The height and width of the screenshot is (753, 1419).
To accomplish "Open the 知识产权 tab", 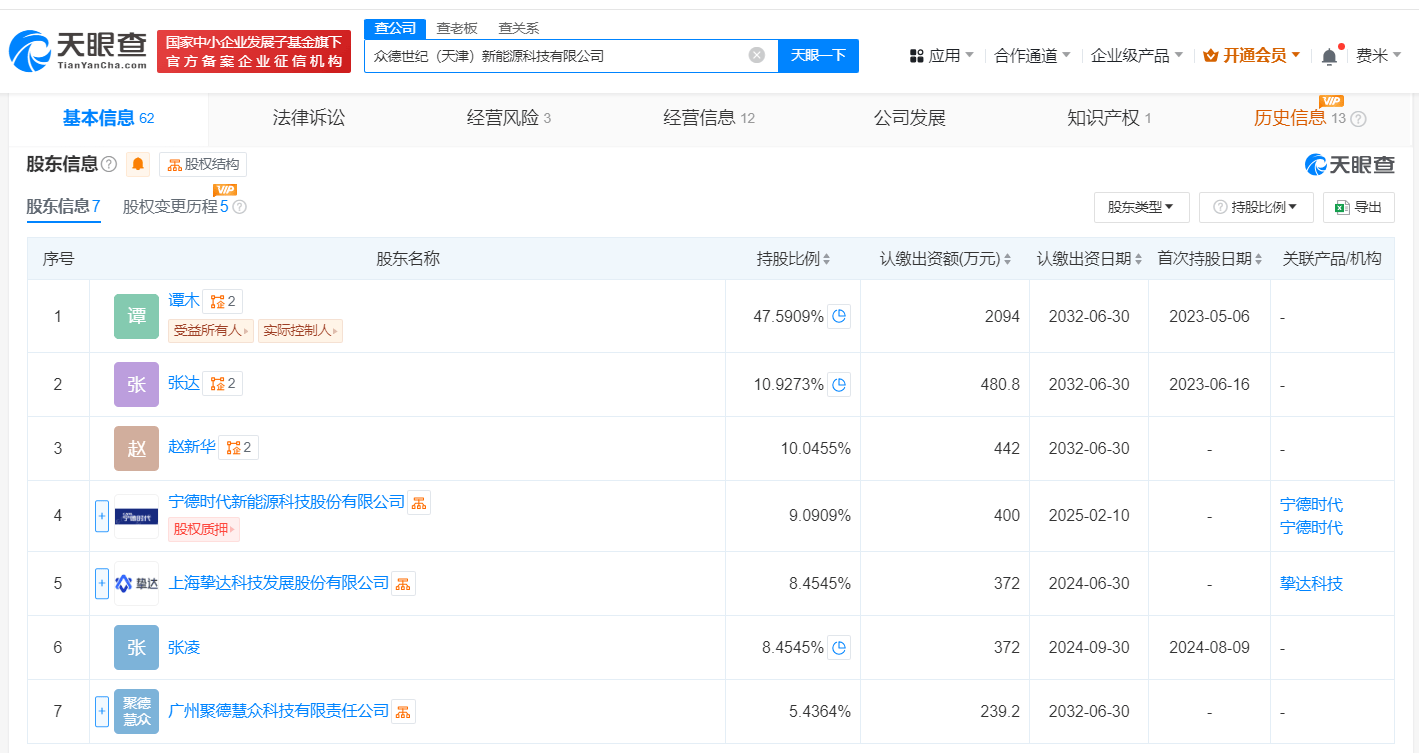I will point(1109,118).
